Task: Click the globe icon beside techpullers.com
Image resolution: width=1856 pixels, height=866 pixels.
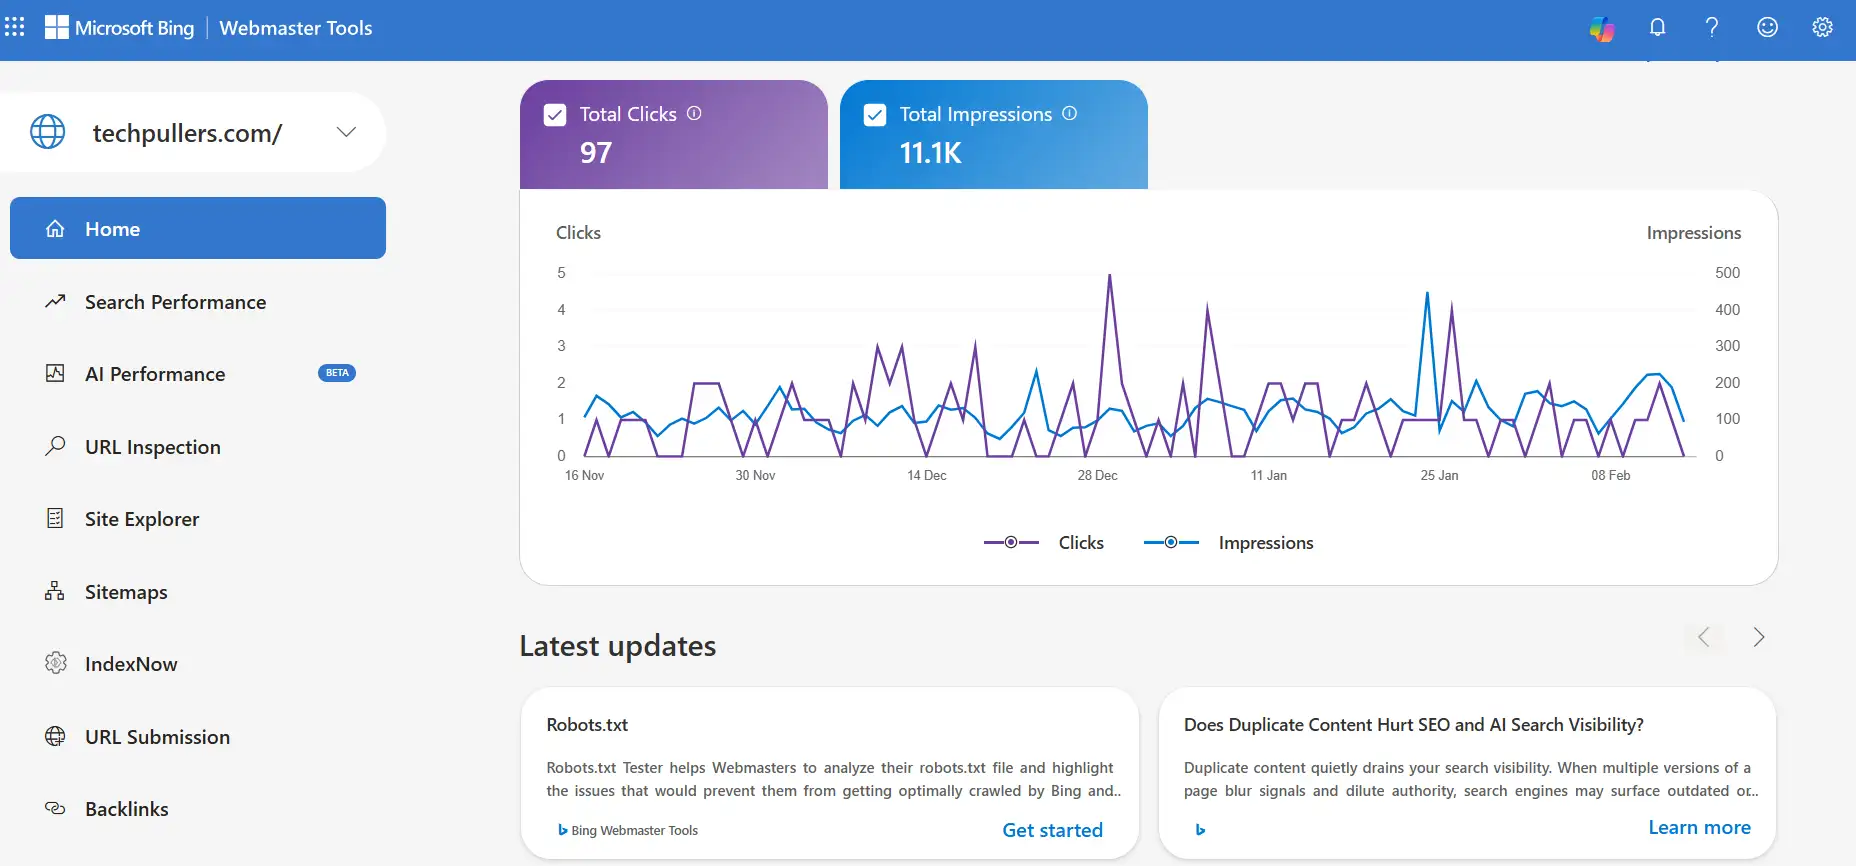Action: pos(47,132)
